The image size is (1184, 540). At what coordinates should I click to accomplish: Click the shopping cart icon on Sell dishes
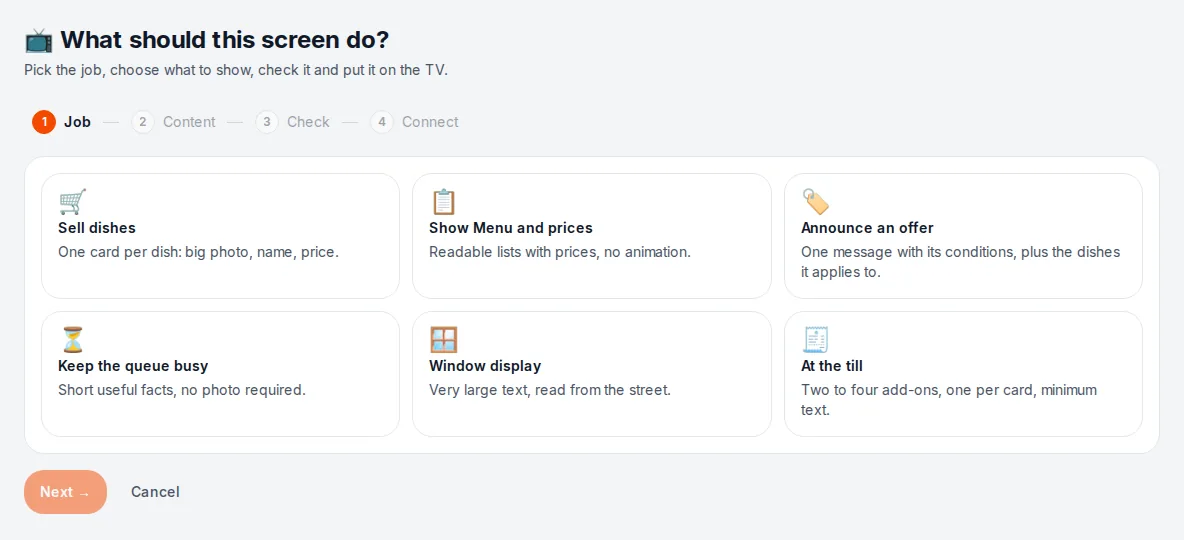pos(72,202)
